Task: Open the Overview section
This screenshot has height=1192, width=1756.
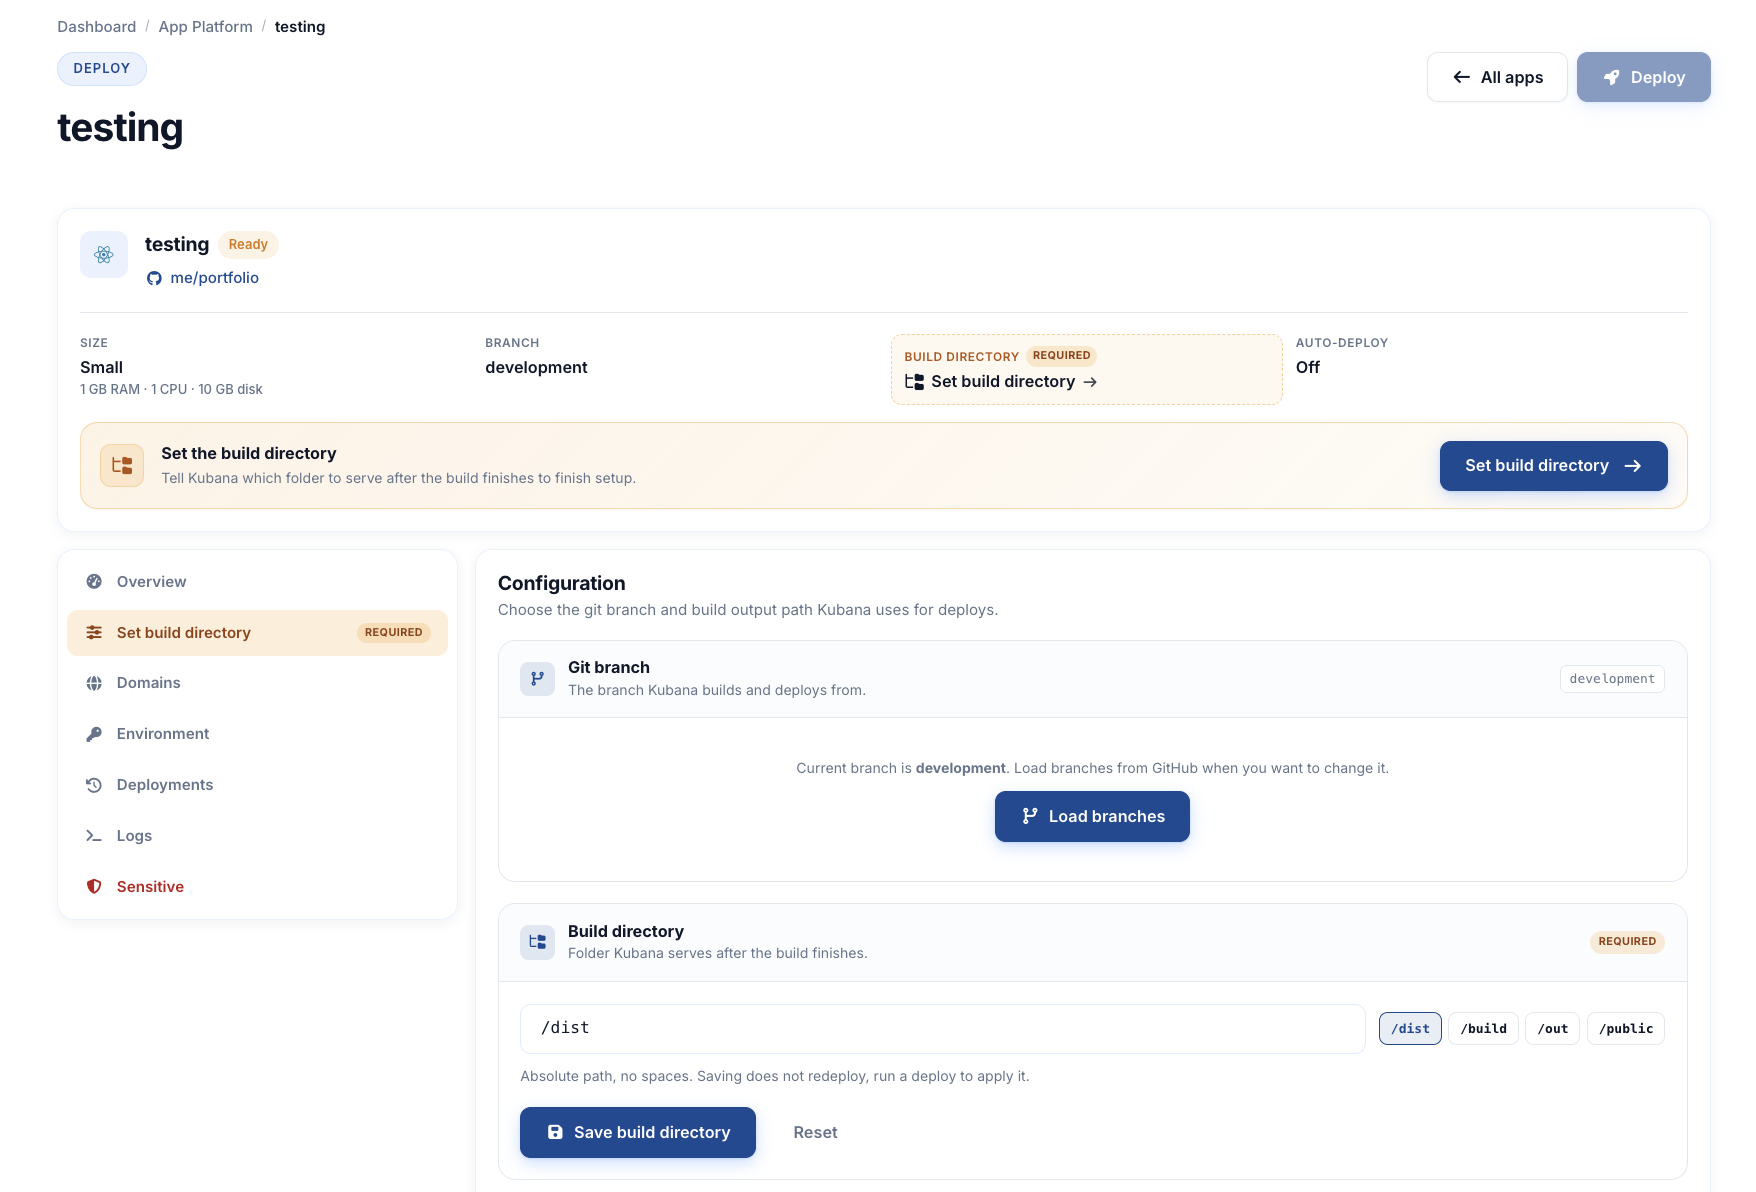Action: pyautogui.click(x=257, y=582)
